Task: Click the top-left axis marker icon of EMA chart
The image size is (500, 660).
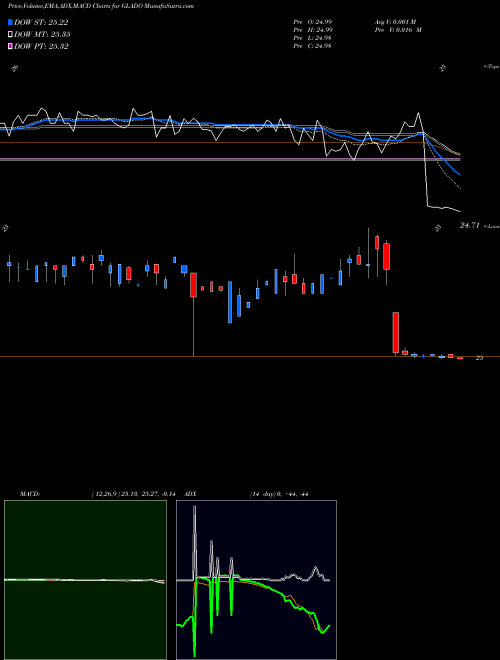Action: pos(14,68)
